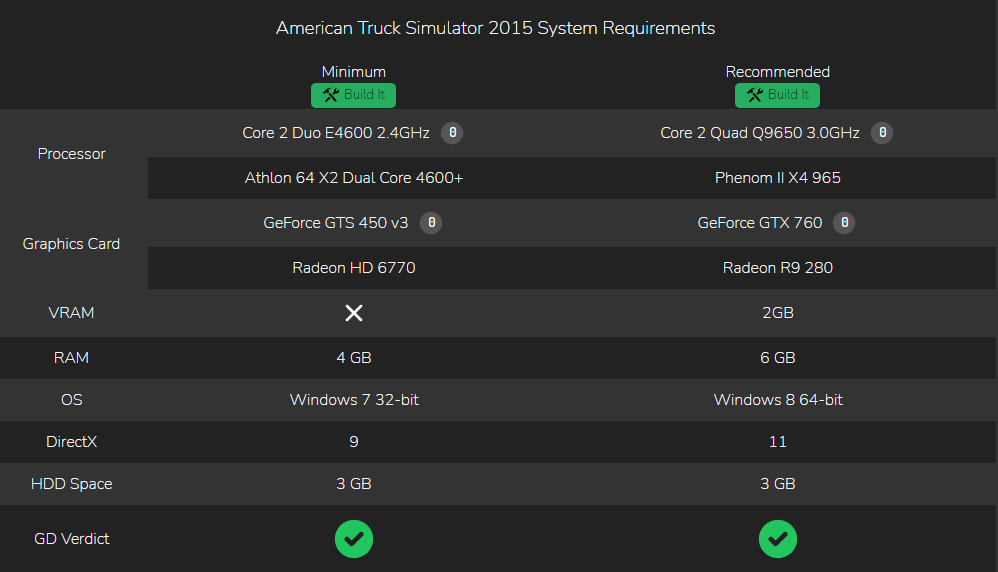The width and height of the screenshot is (998, 572).
Task: Click the Processor row label
Action: (x=71, y=154)
